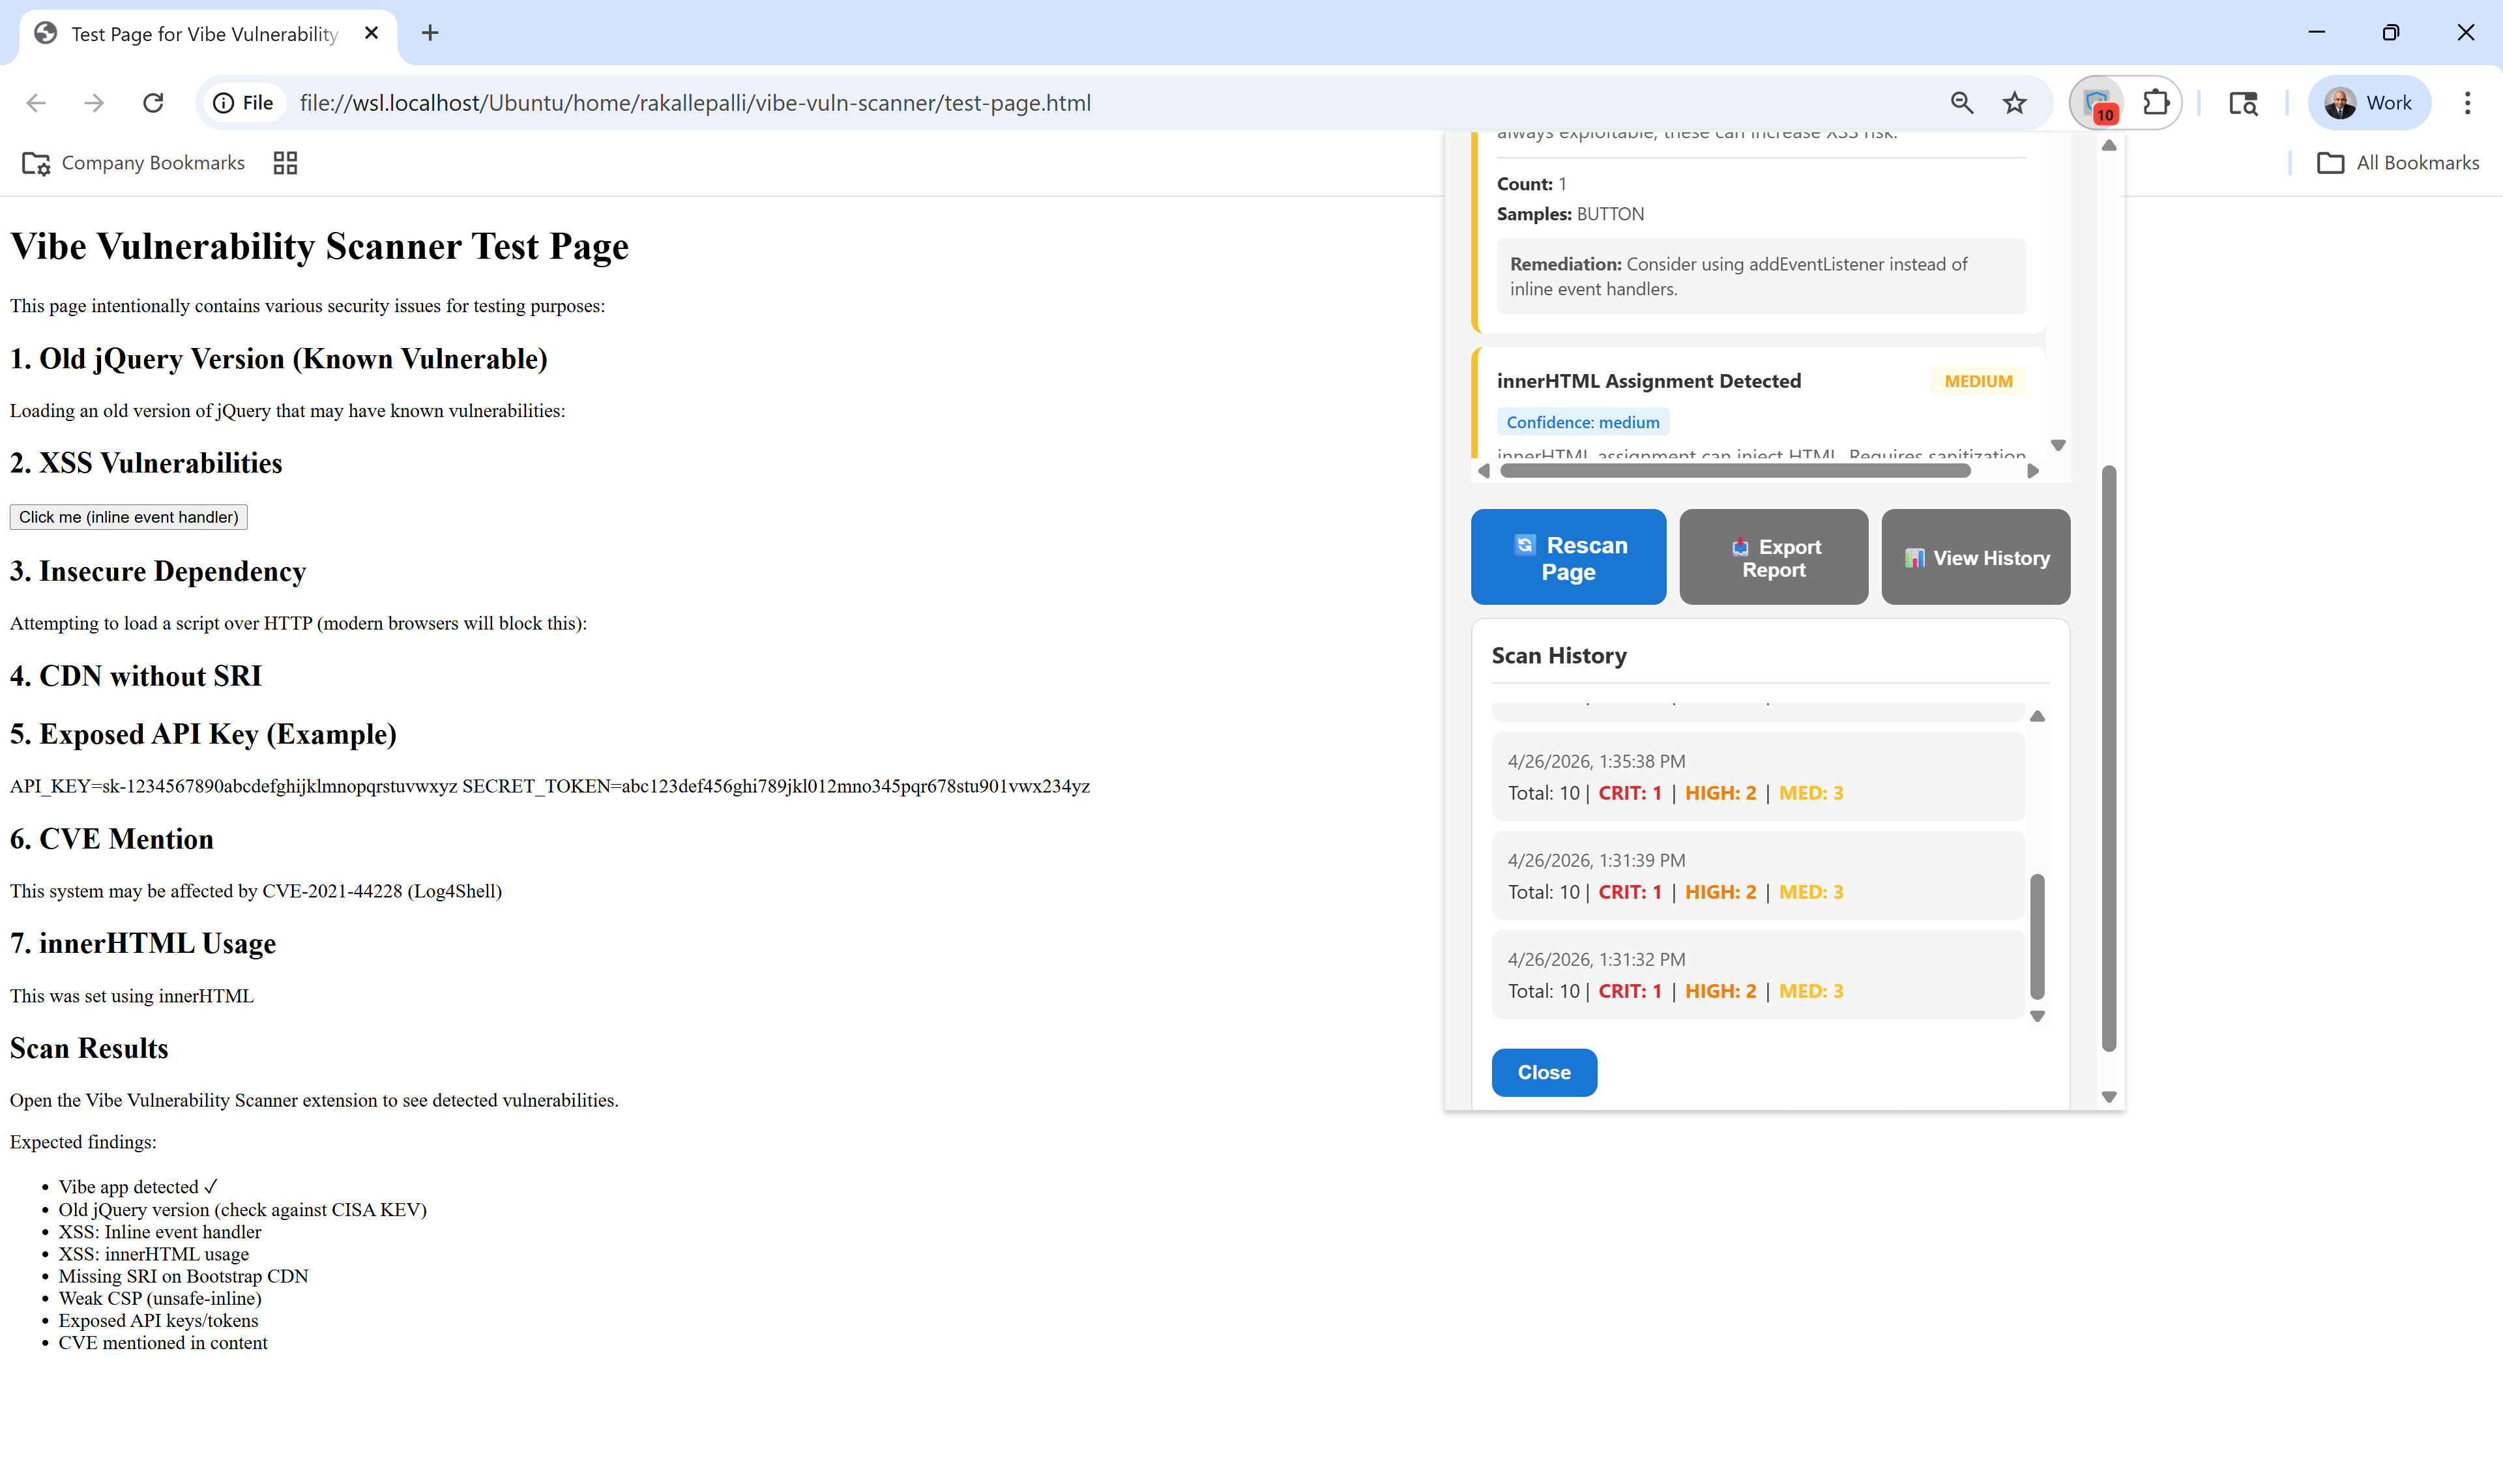Click the inline event handler button
Viewport: 2503px width, 1484px height.
click(x=128, y=517)
